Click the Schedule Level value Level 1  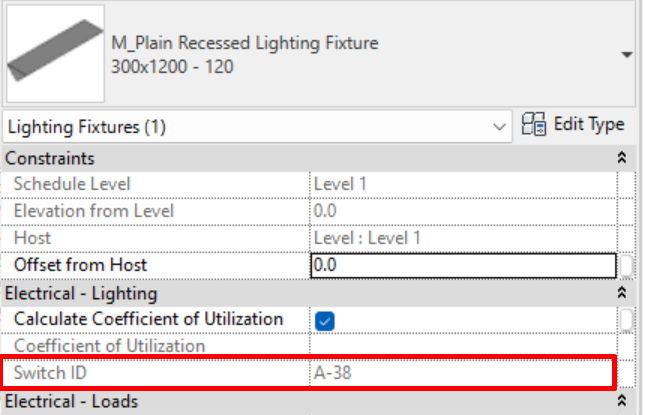340,184
